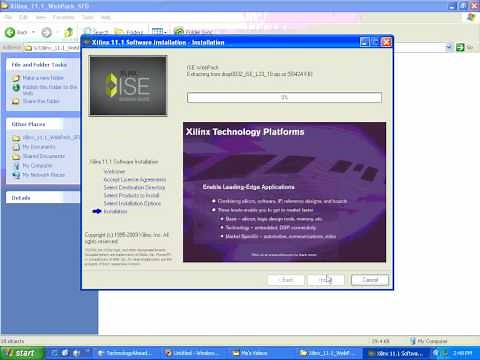
Task: Click the folder path in the Explorer address bar
Action: (56, 48)
